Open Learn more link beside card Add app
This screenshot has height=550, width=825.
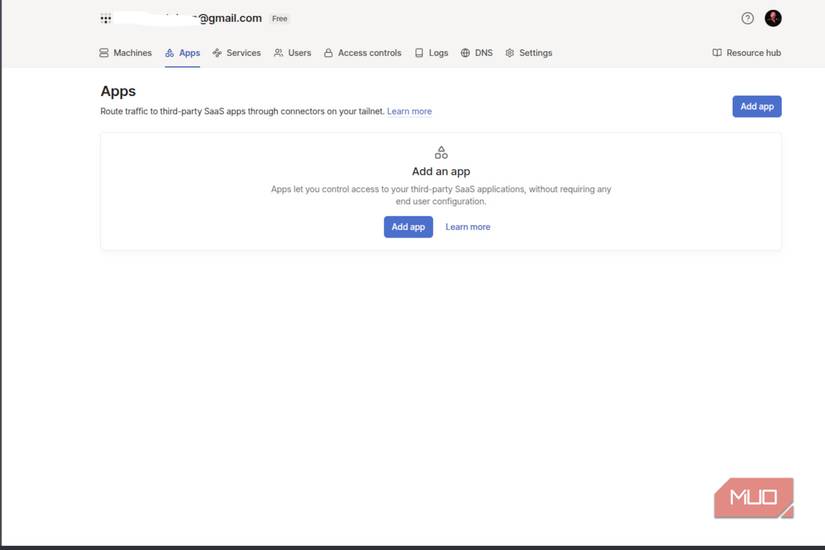pos(468,227)
